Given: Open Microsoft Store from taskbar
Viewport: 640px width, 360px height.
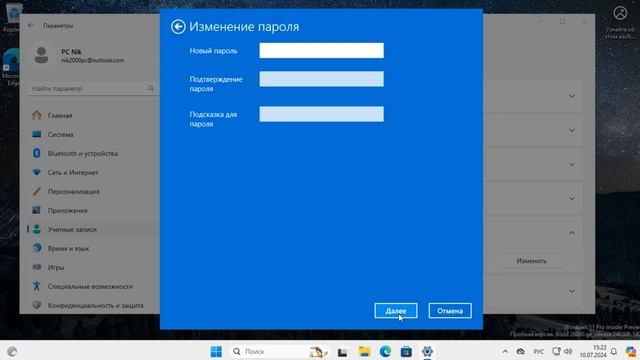Looking at the screenshot, I should [x=406, y=351].
